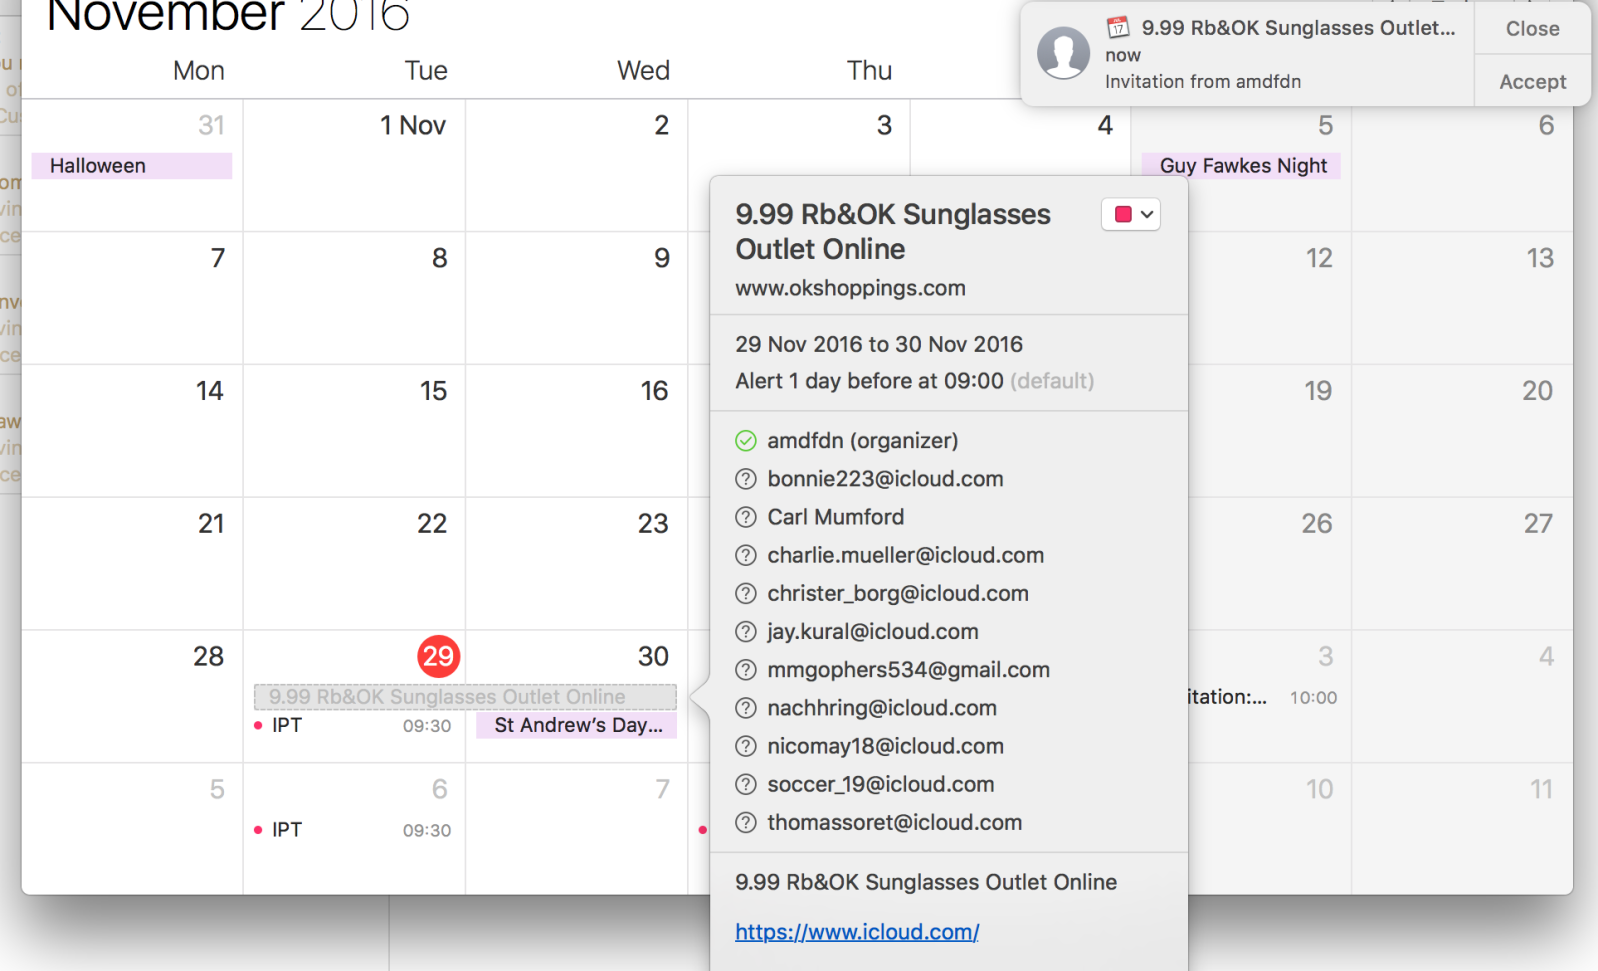Select invitee mmgophers534@gmail.com
Image resolution: width=1598 pixels, height=971 pixels.
coord(908,670)
